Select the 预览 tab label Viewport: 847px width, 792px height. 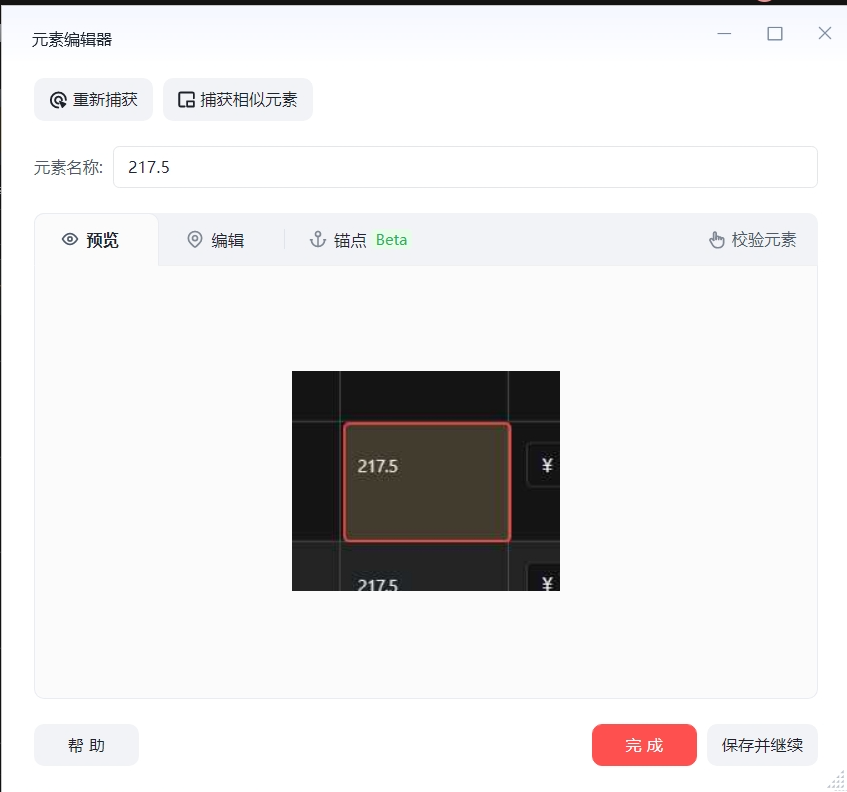tap(102, 241)
